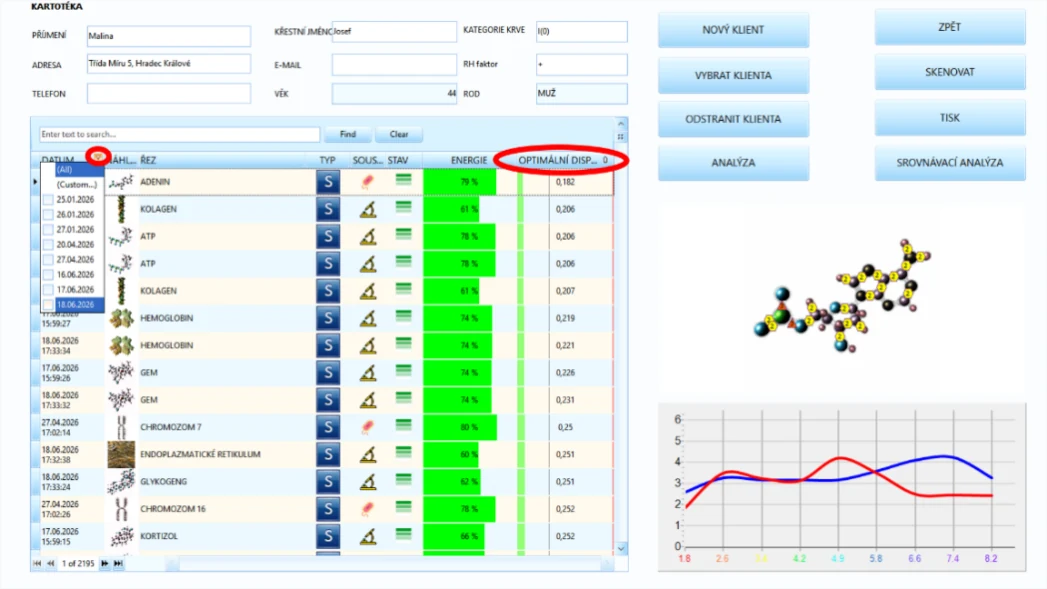
Task: Click the pink tag icon in CHROMOZOM 7 row
Action: pyautogui.click(x=367, y=427)
